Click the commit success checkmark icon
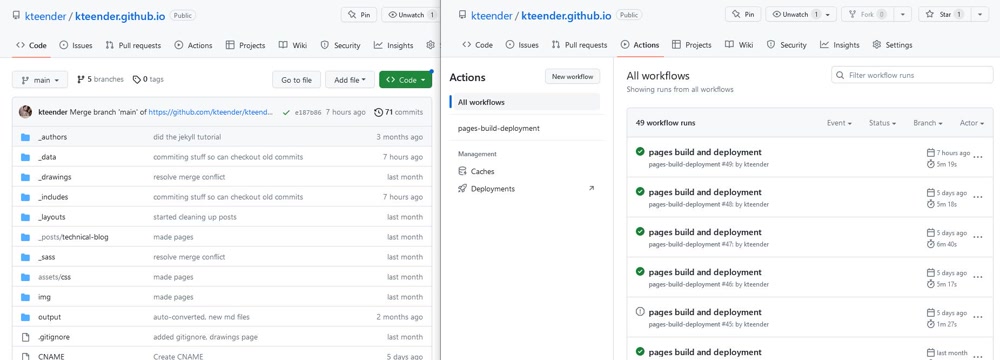The image size is (1000, 360). point(286,112)
